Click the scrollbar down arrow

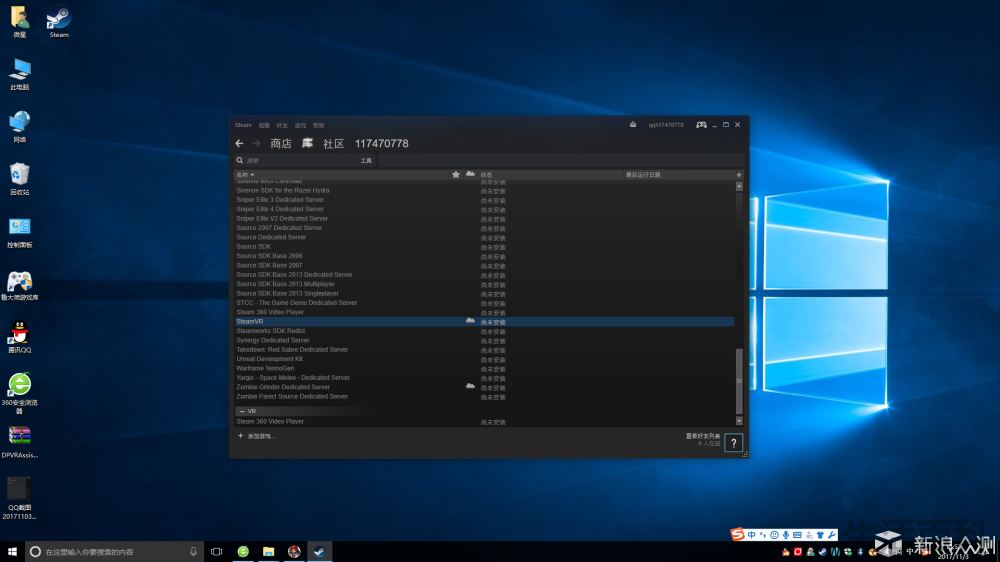[739, 421]
